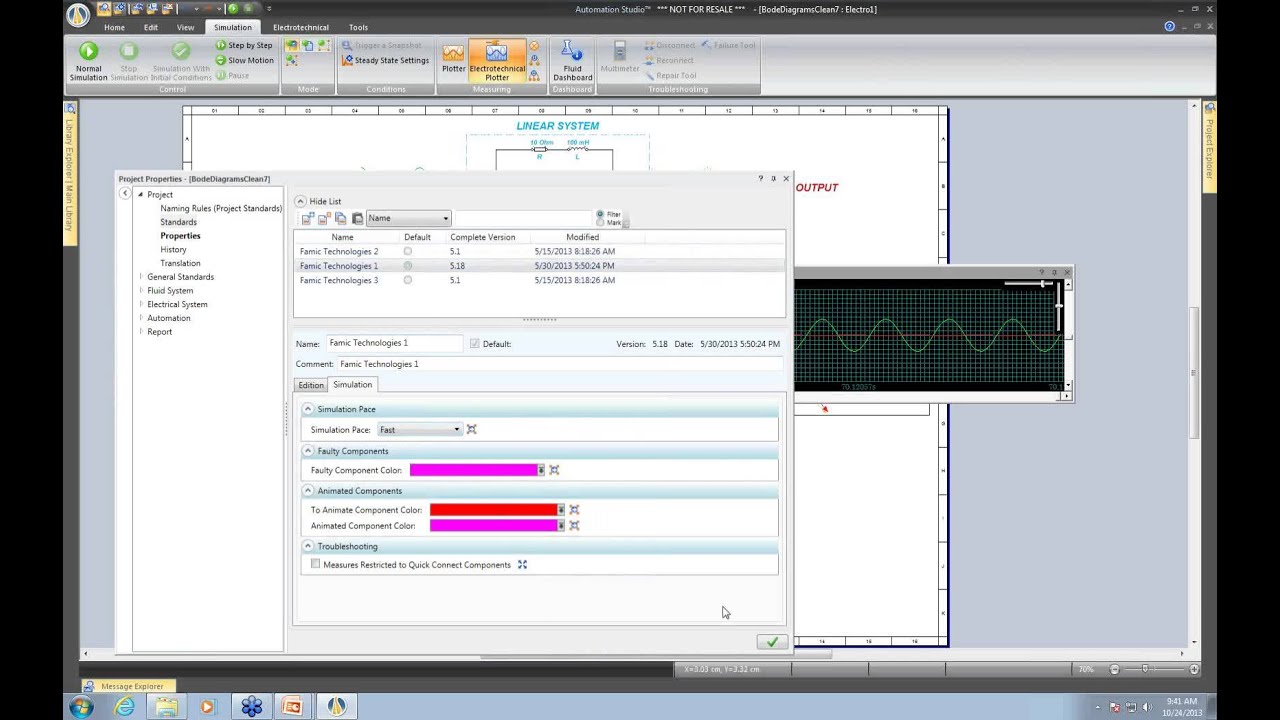Open the Edit ribbon tab

pyautogui.click(x=151, y=27)
